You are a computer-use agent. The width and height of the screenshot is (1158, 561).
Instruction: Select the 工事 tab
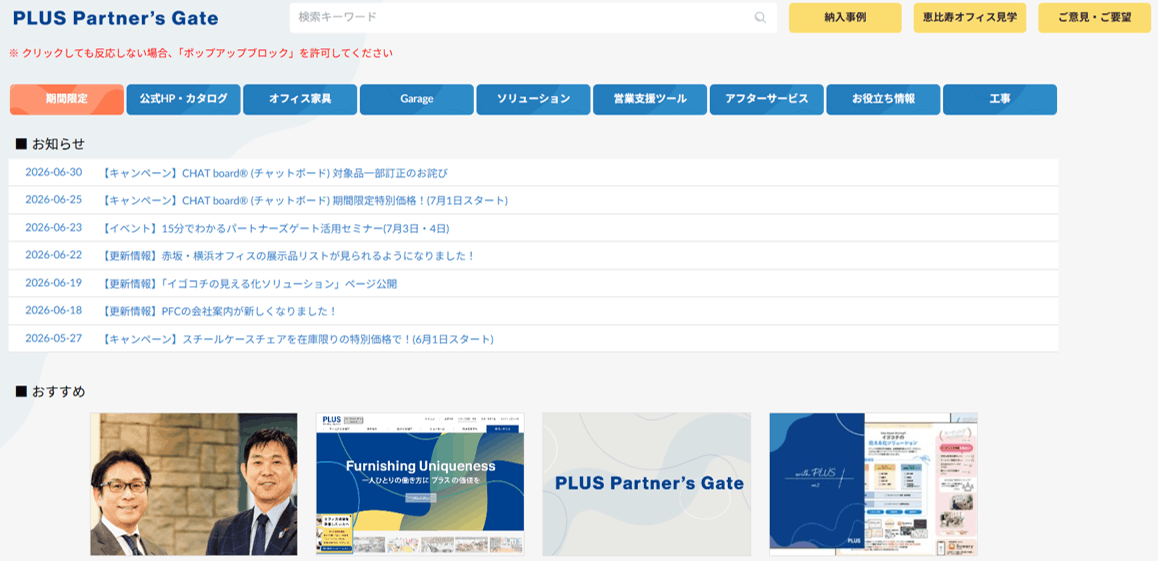[x=1000, y=100]
